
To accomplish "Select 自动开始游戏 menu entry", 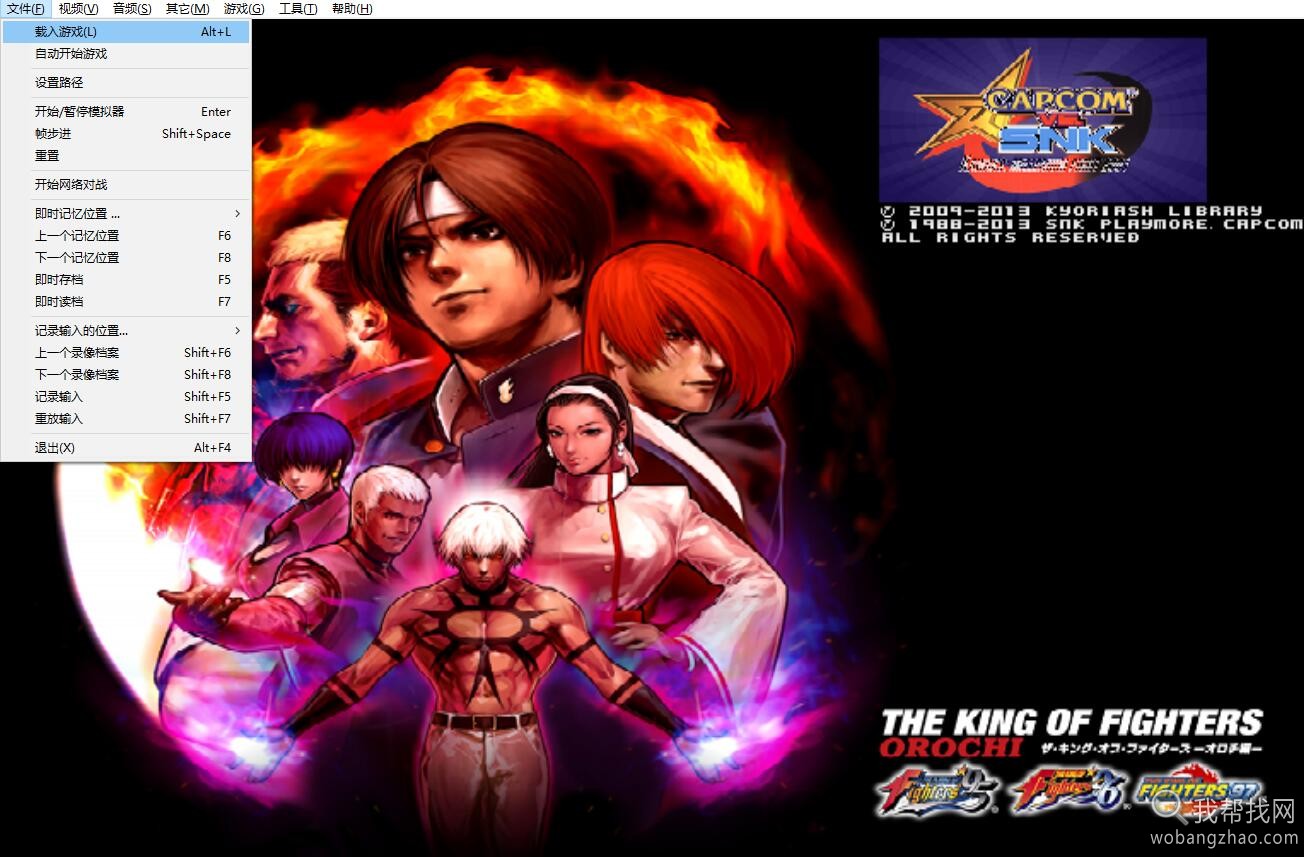I will [126, 54].
